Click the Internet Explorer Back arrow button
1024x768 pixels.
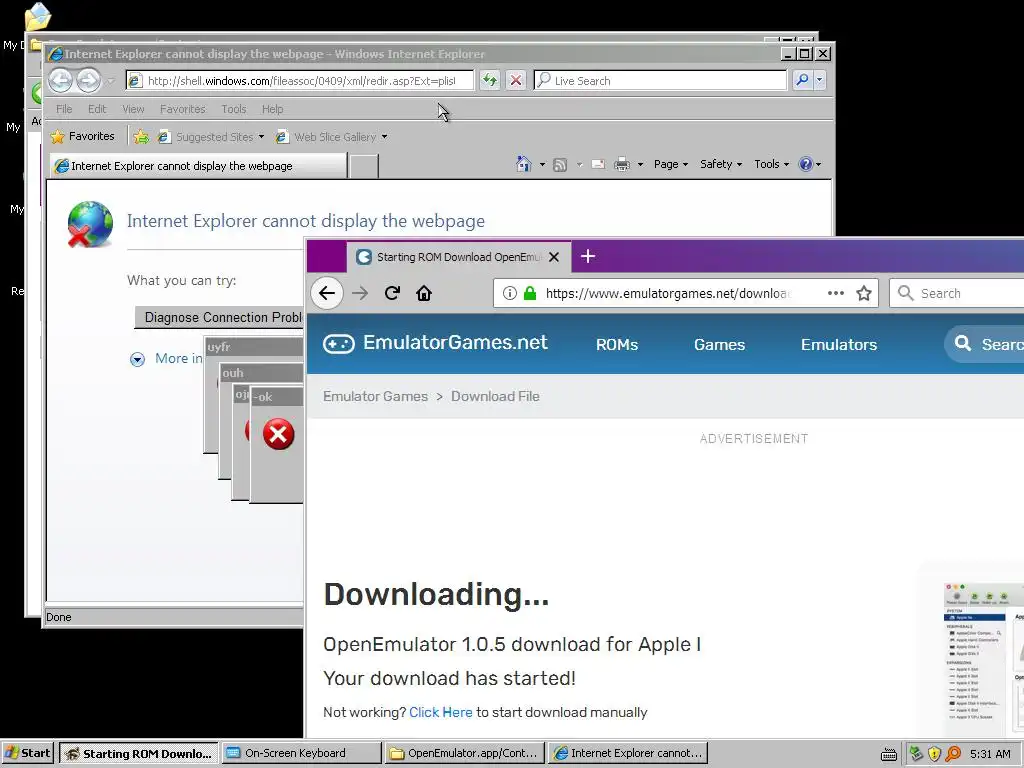tap(61, 80)
